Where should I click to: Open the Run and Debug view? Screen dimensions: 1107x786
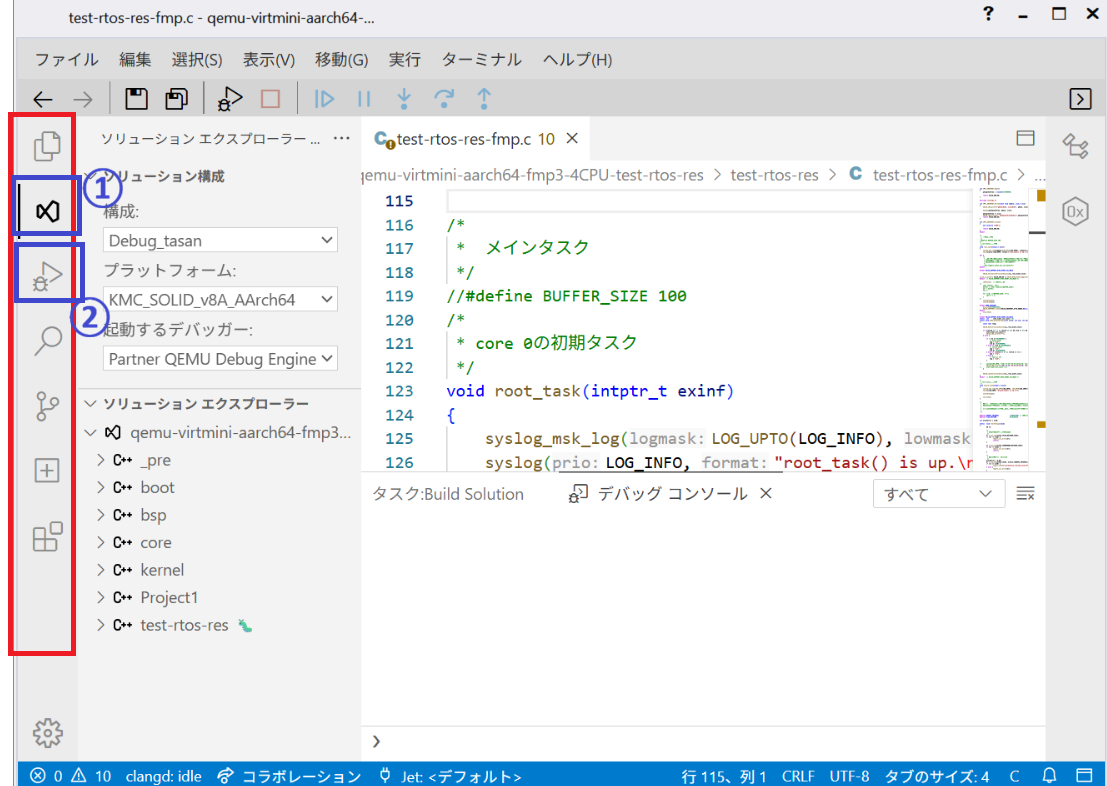tap(47, 275)
